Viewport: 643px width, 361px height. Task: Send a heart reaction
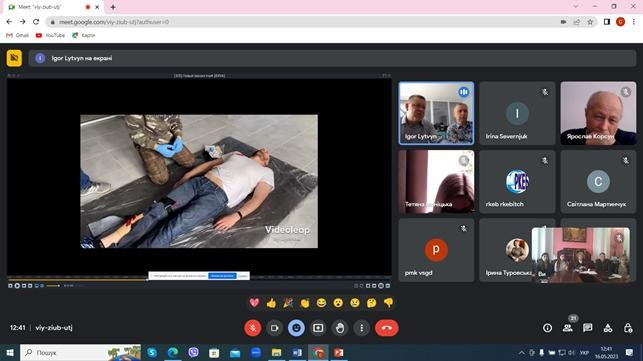(254, 303)
